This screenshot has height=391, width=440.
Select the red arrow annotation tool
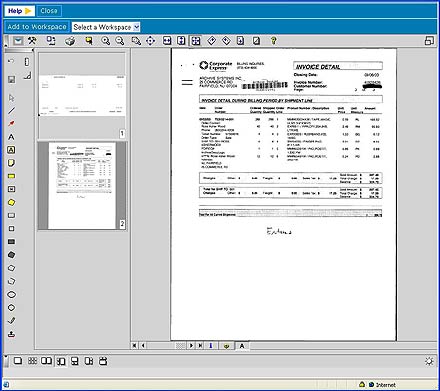click(x=11, y=124)
